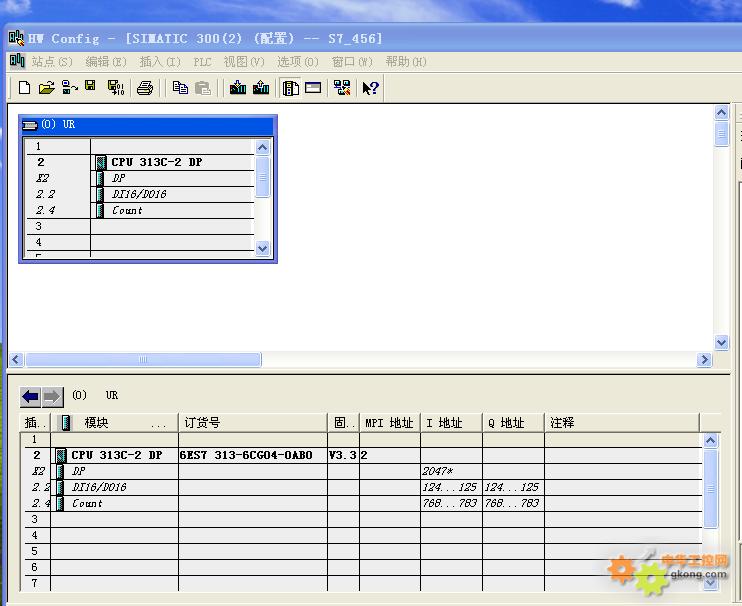Click the document icon in menu bar
This screenshot has width=742, height=606.
17,61
